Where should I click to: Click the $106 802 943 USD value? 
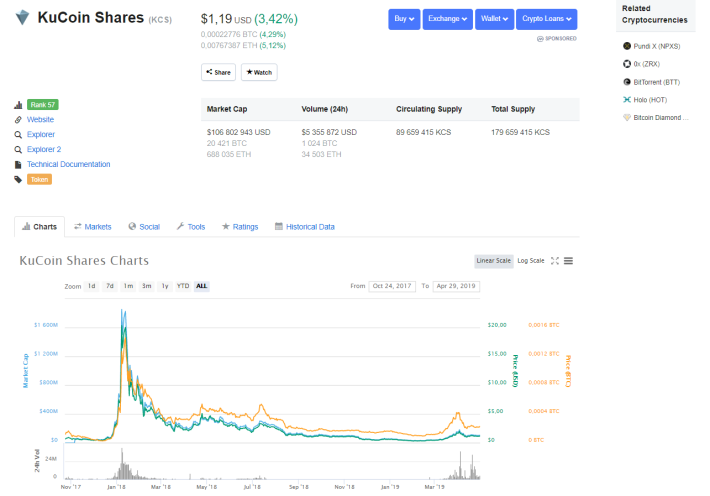coord(239,132)
